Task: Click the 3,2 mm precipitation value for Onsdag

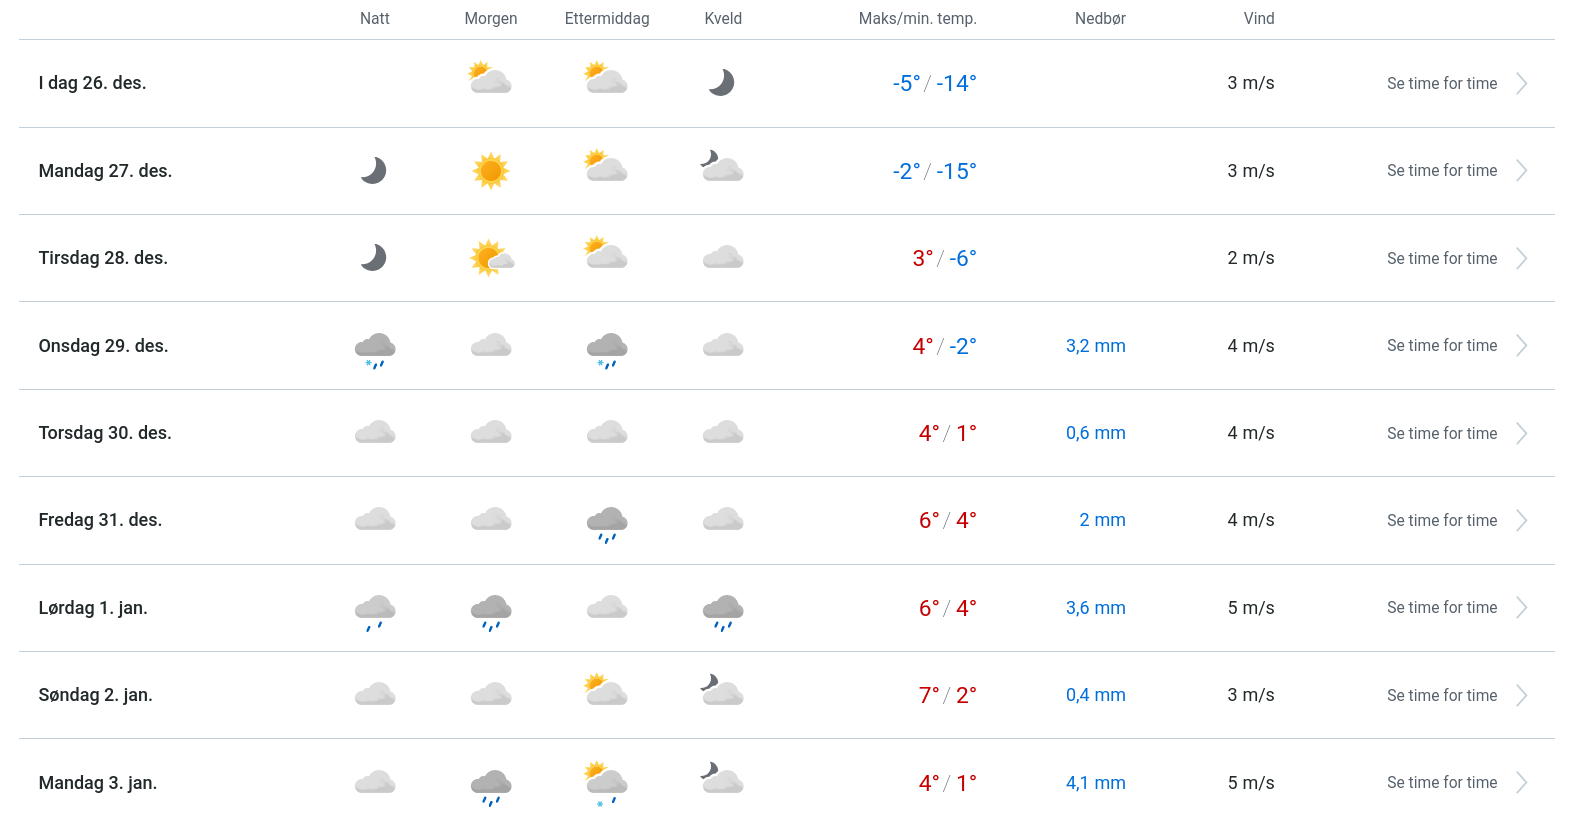Action: pyautogui.click(x=1095, y=346)
